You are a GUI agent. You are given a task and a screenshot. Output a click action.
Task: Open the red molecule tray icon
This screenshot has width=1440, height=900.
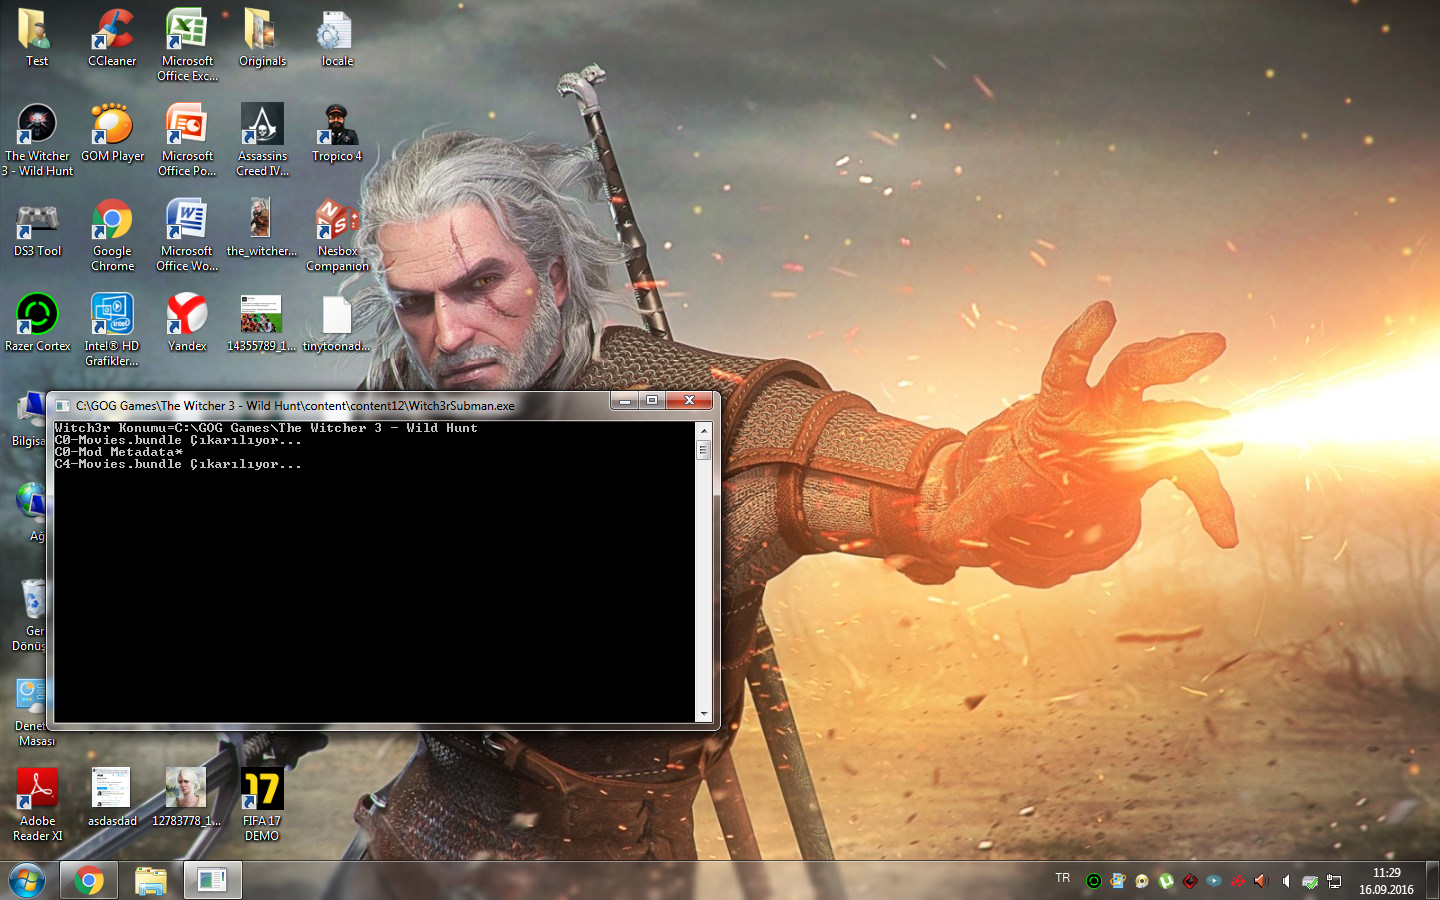pyautogui.click(x=1238, y=881)
